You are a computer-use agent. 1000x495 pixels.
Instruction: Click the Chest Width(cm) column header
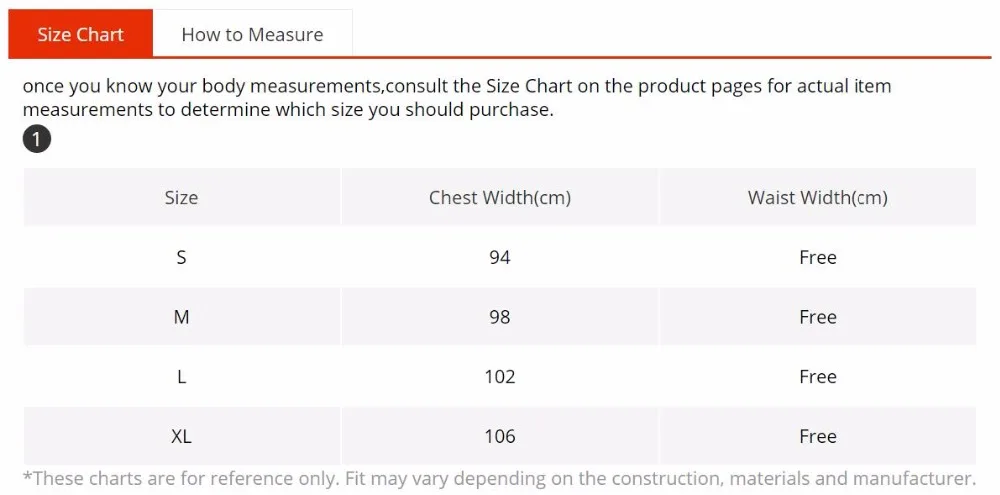(500, 197)
